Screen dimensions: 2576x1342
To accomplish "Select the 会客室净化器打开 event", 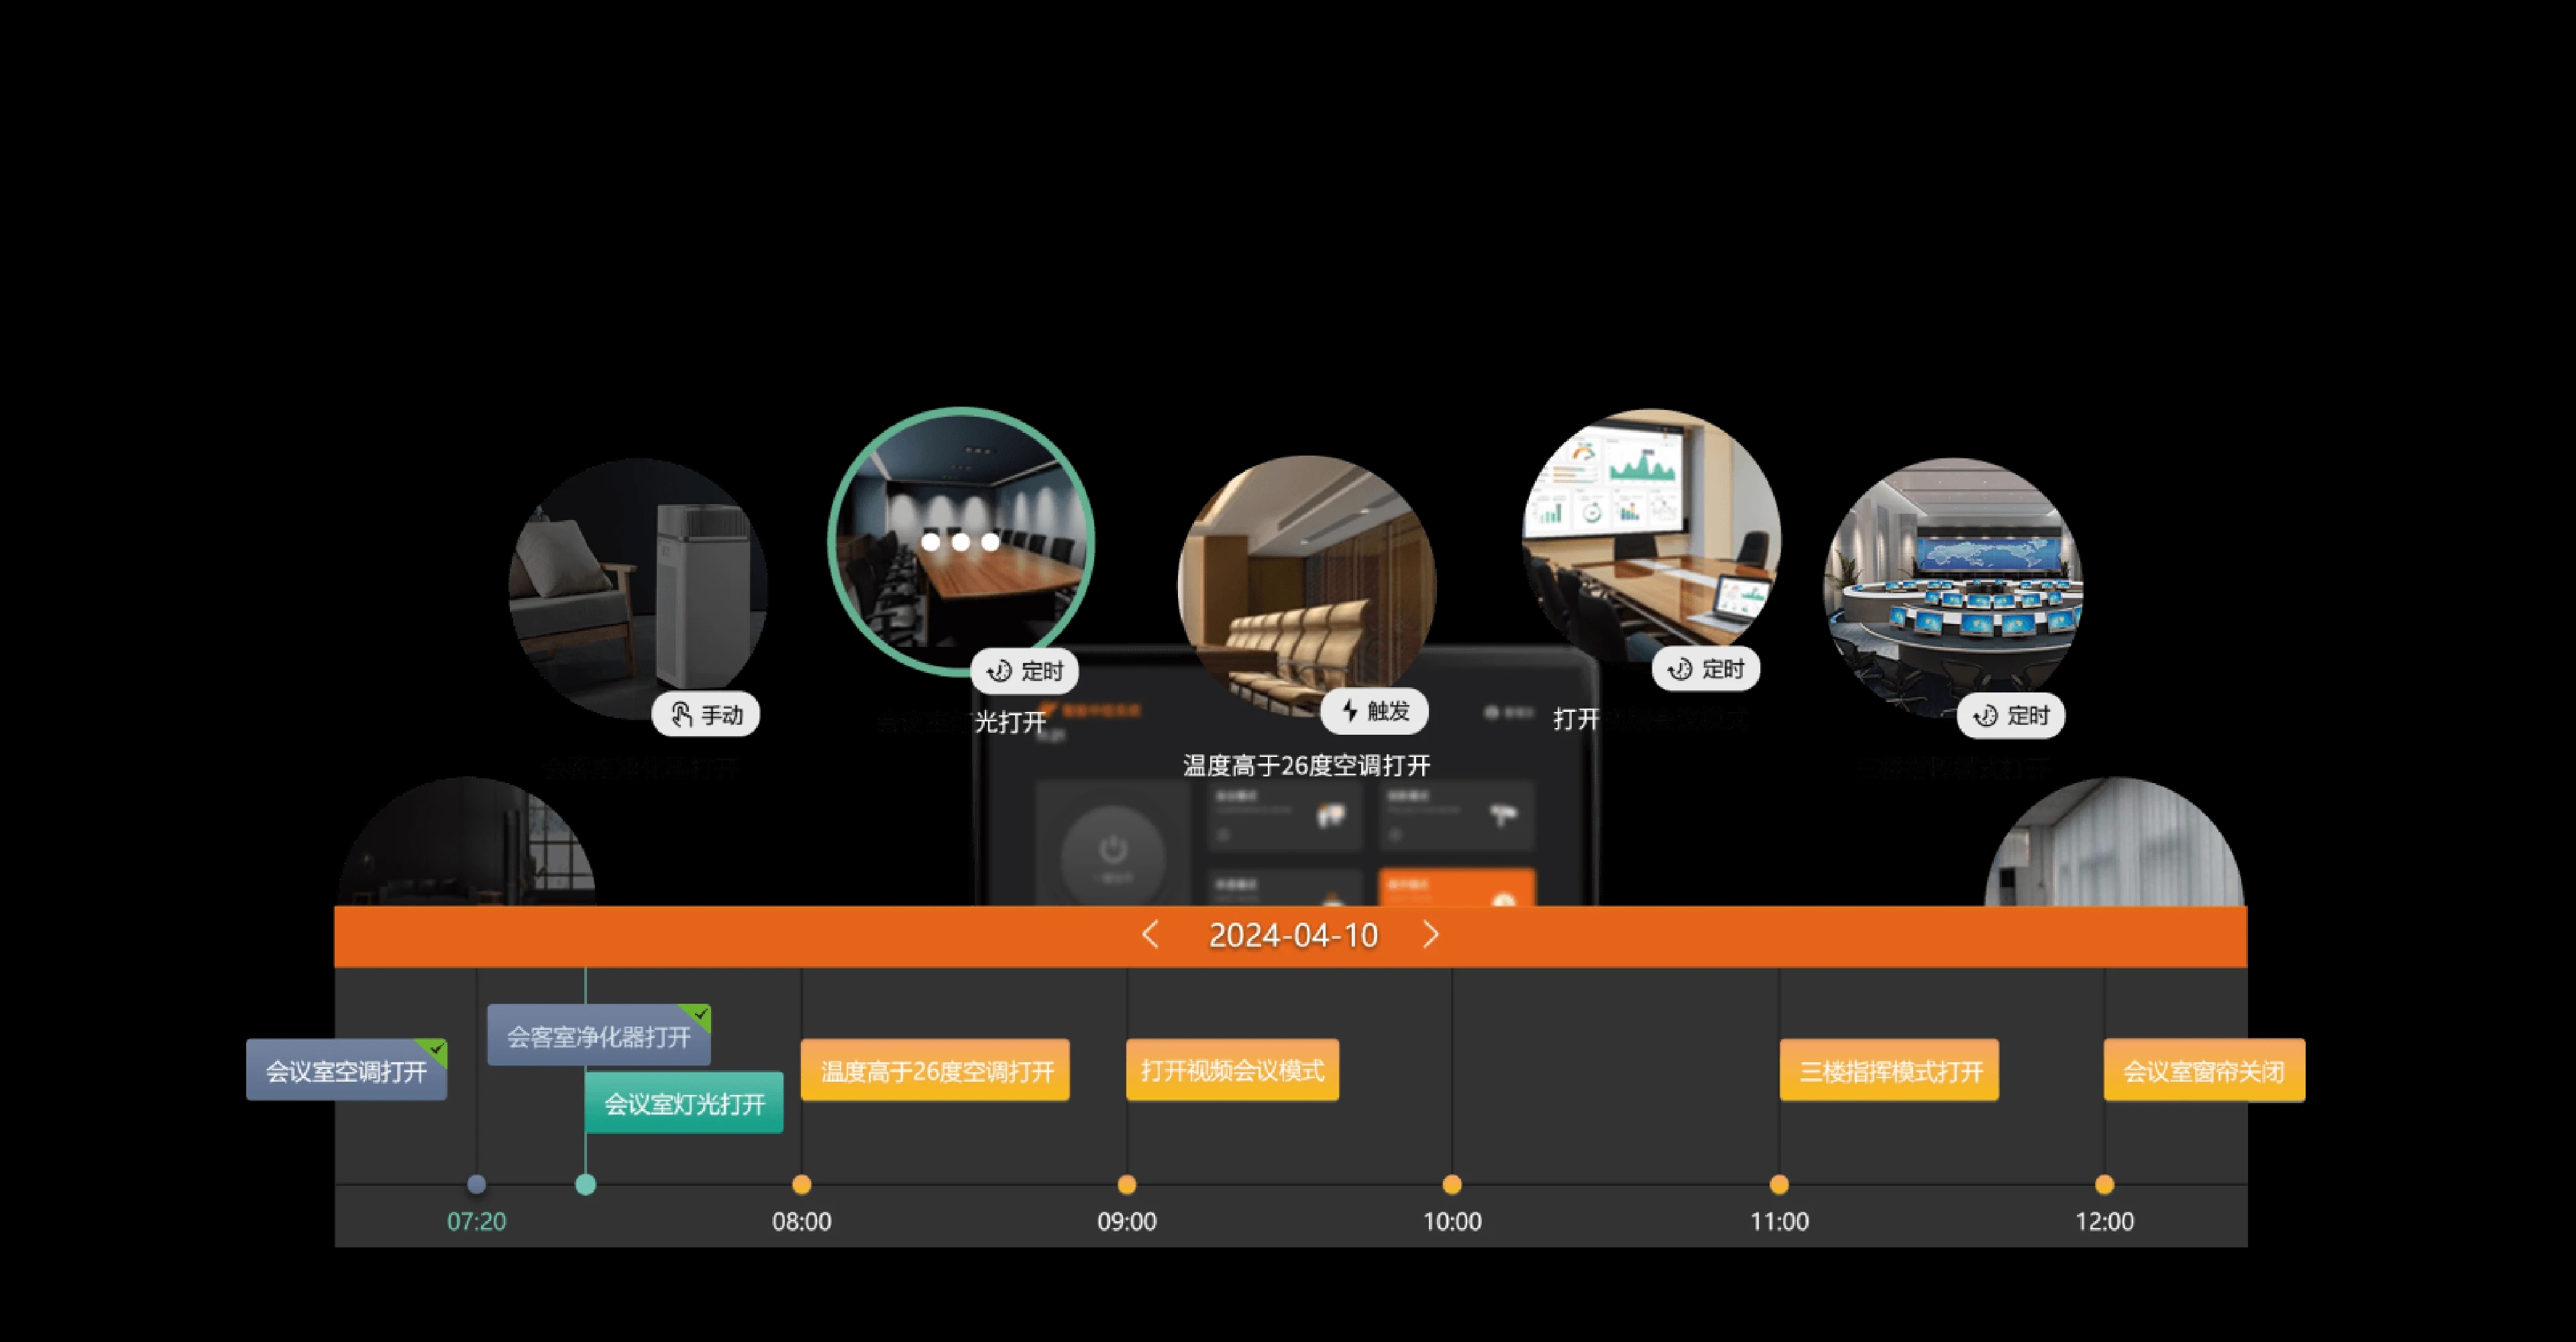I will click(x=598, y=1035).
